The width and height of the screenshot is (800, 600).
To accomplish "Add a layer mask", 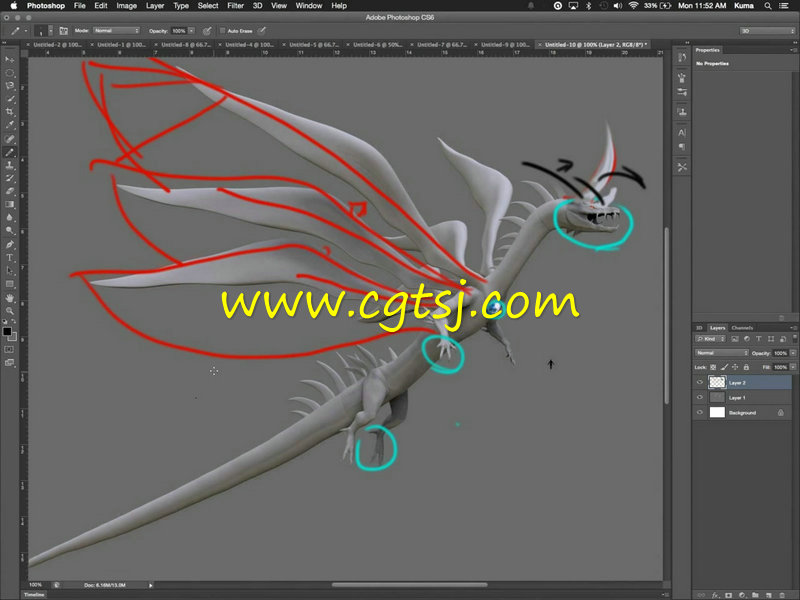I will click(x=729, y=595).
